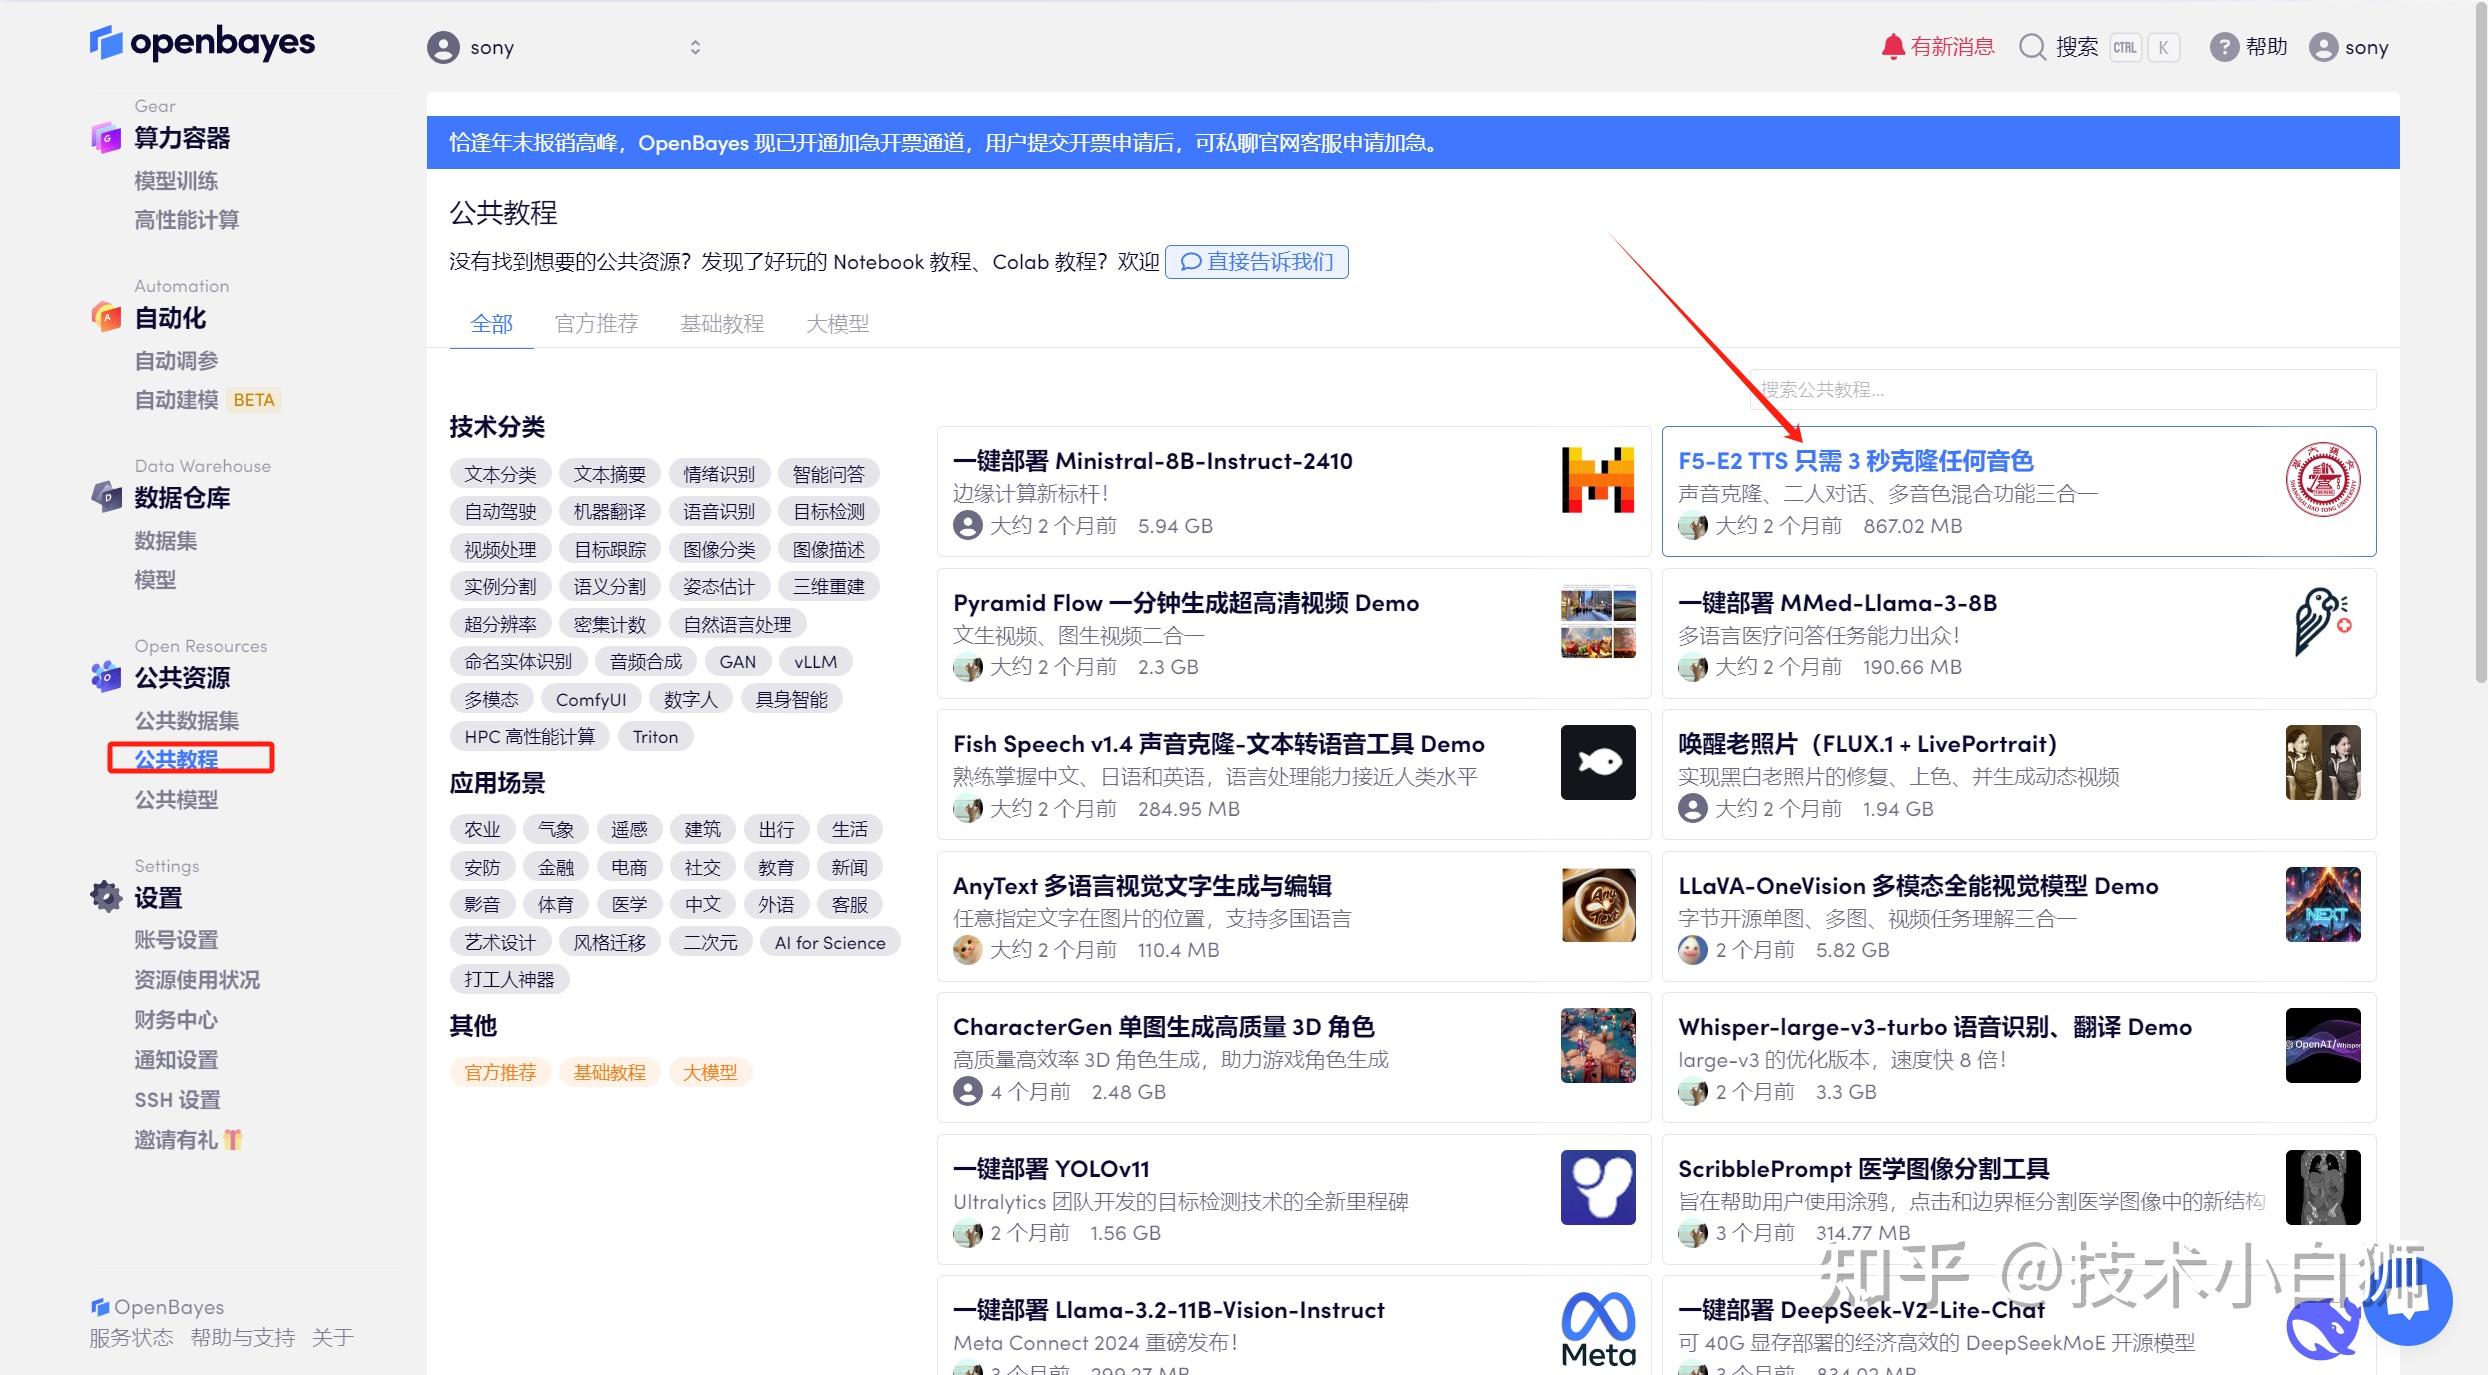Click the 自动化 automation icon

click(x=106, y=317)
